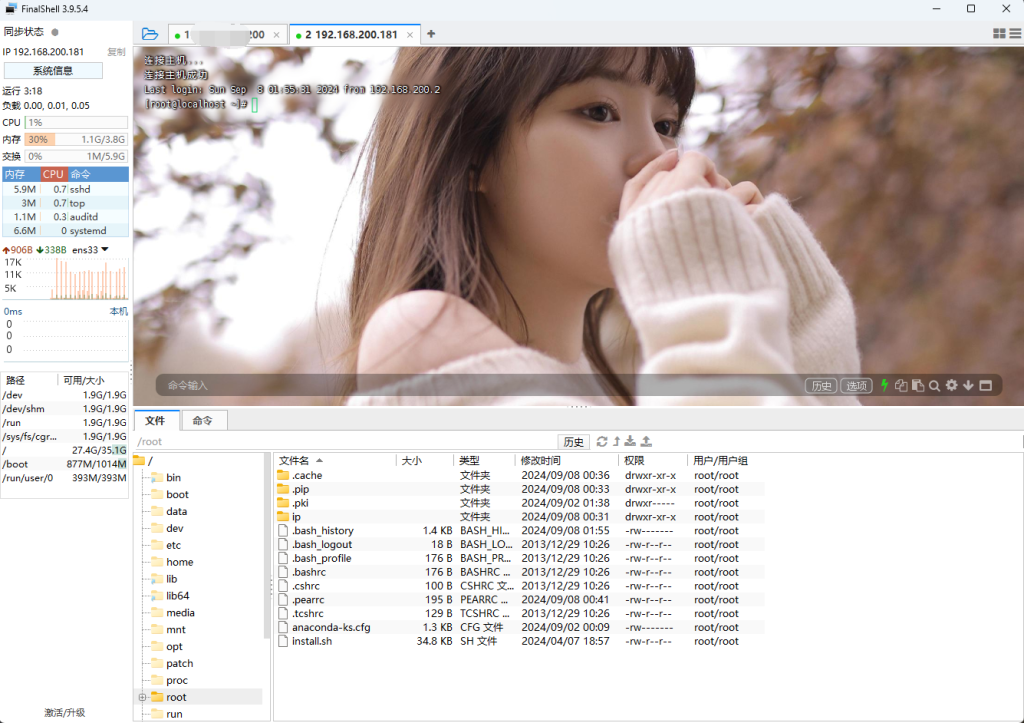
Task: Focus the 命令输入 command input field
Action: pos(480,385)
